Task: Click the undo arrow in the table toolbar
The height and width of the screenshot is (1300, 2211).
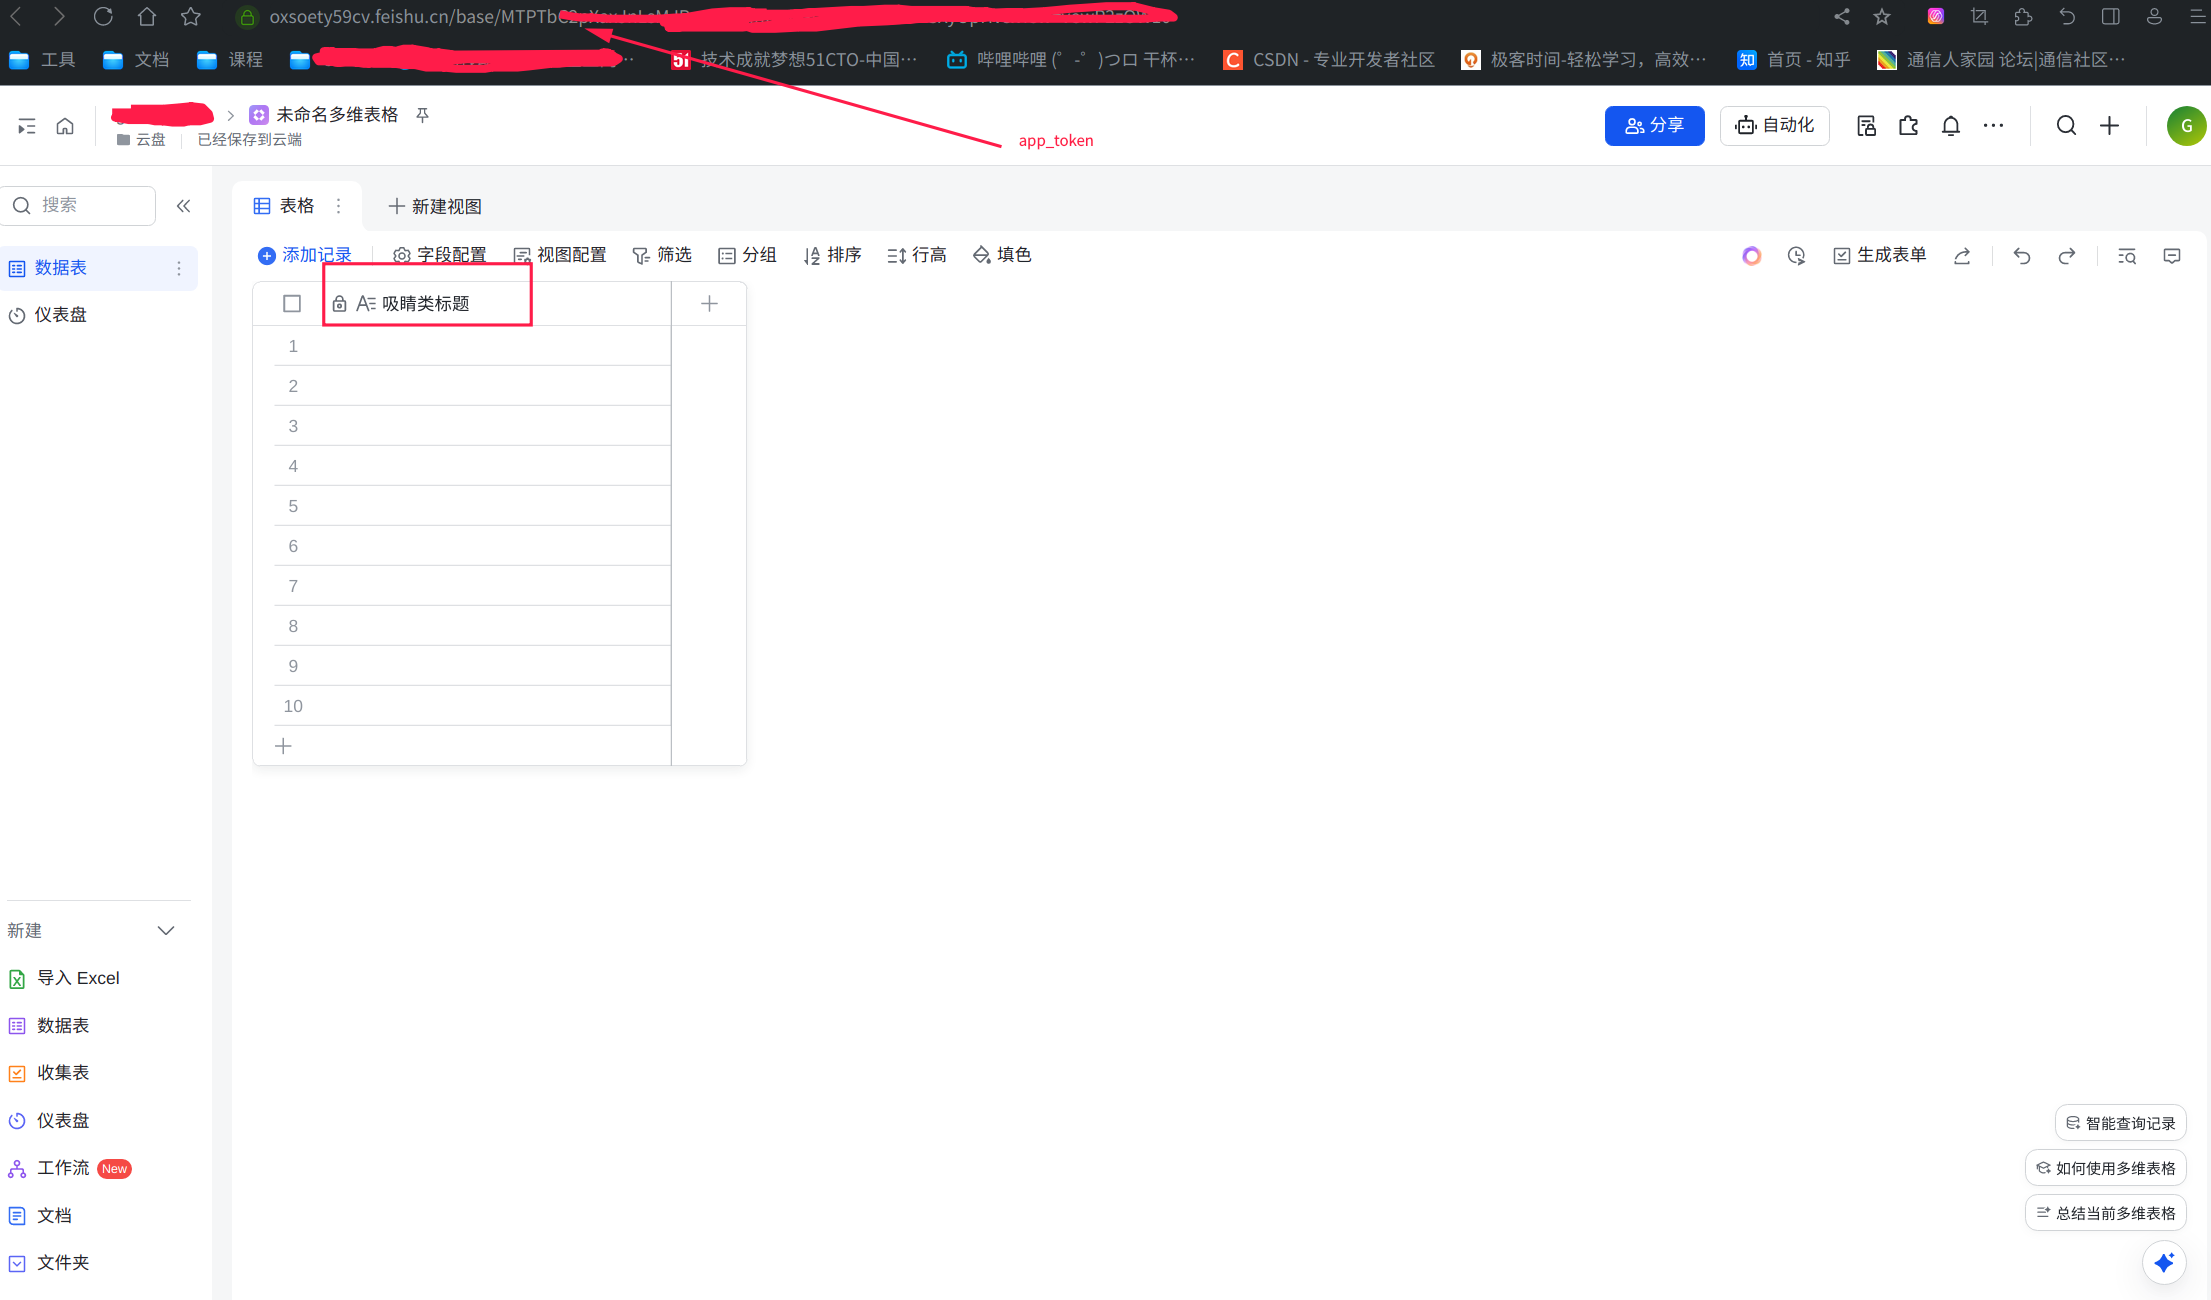Action: 2021,256
